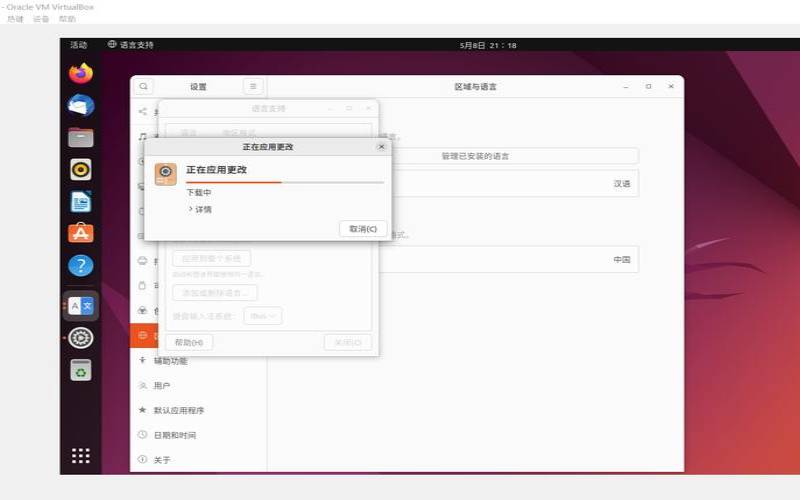Click the dimmed 添加或删除语言 button
The image size is (800, 500).
pyautogui.click(x=215, y=292)
